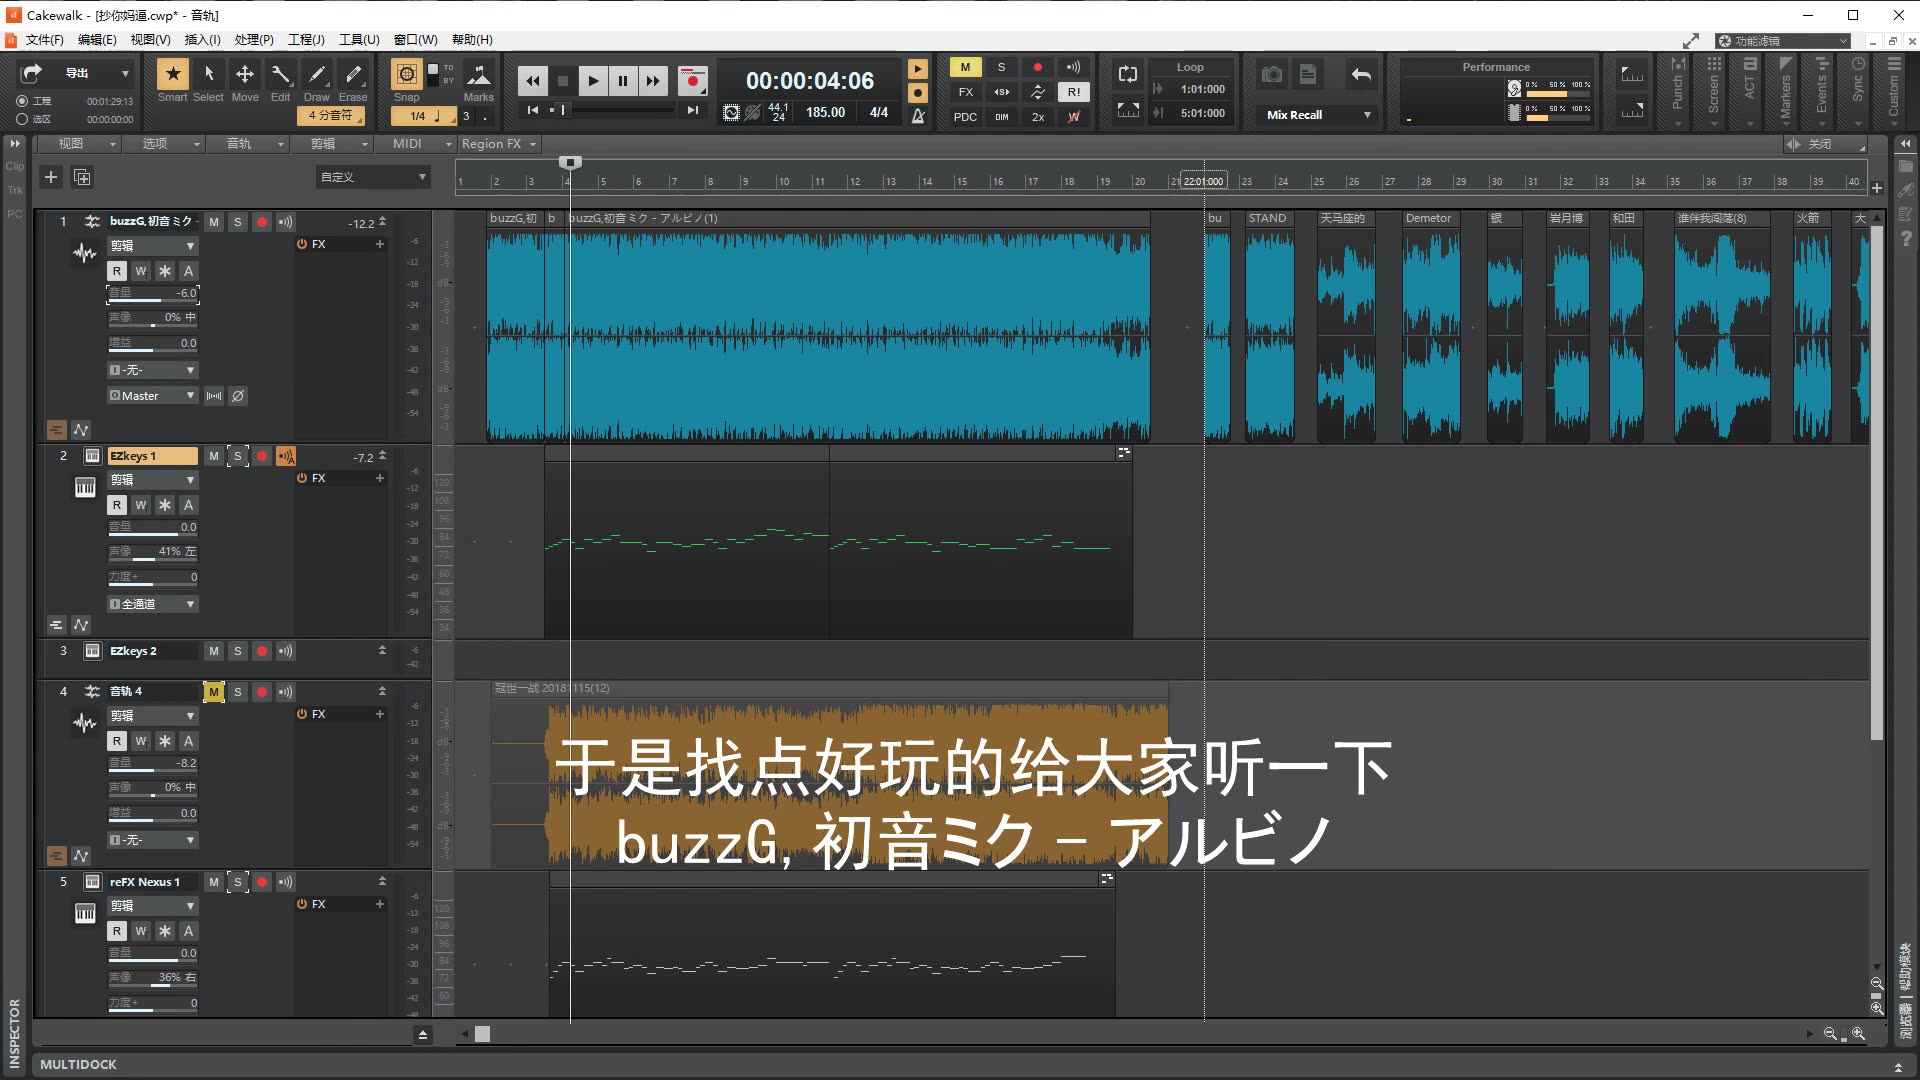Arm record on EZkeys 2 track

coord(261,651)
